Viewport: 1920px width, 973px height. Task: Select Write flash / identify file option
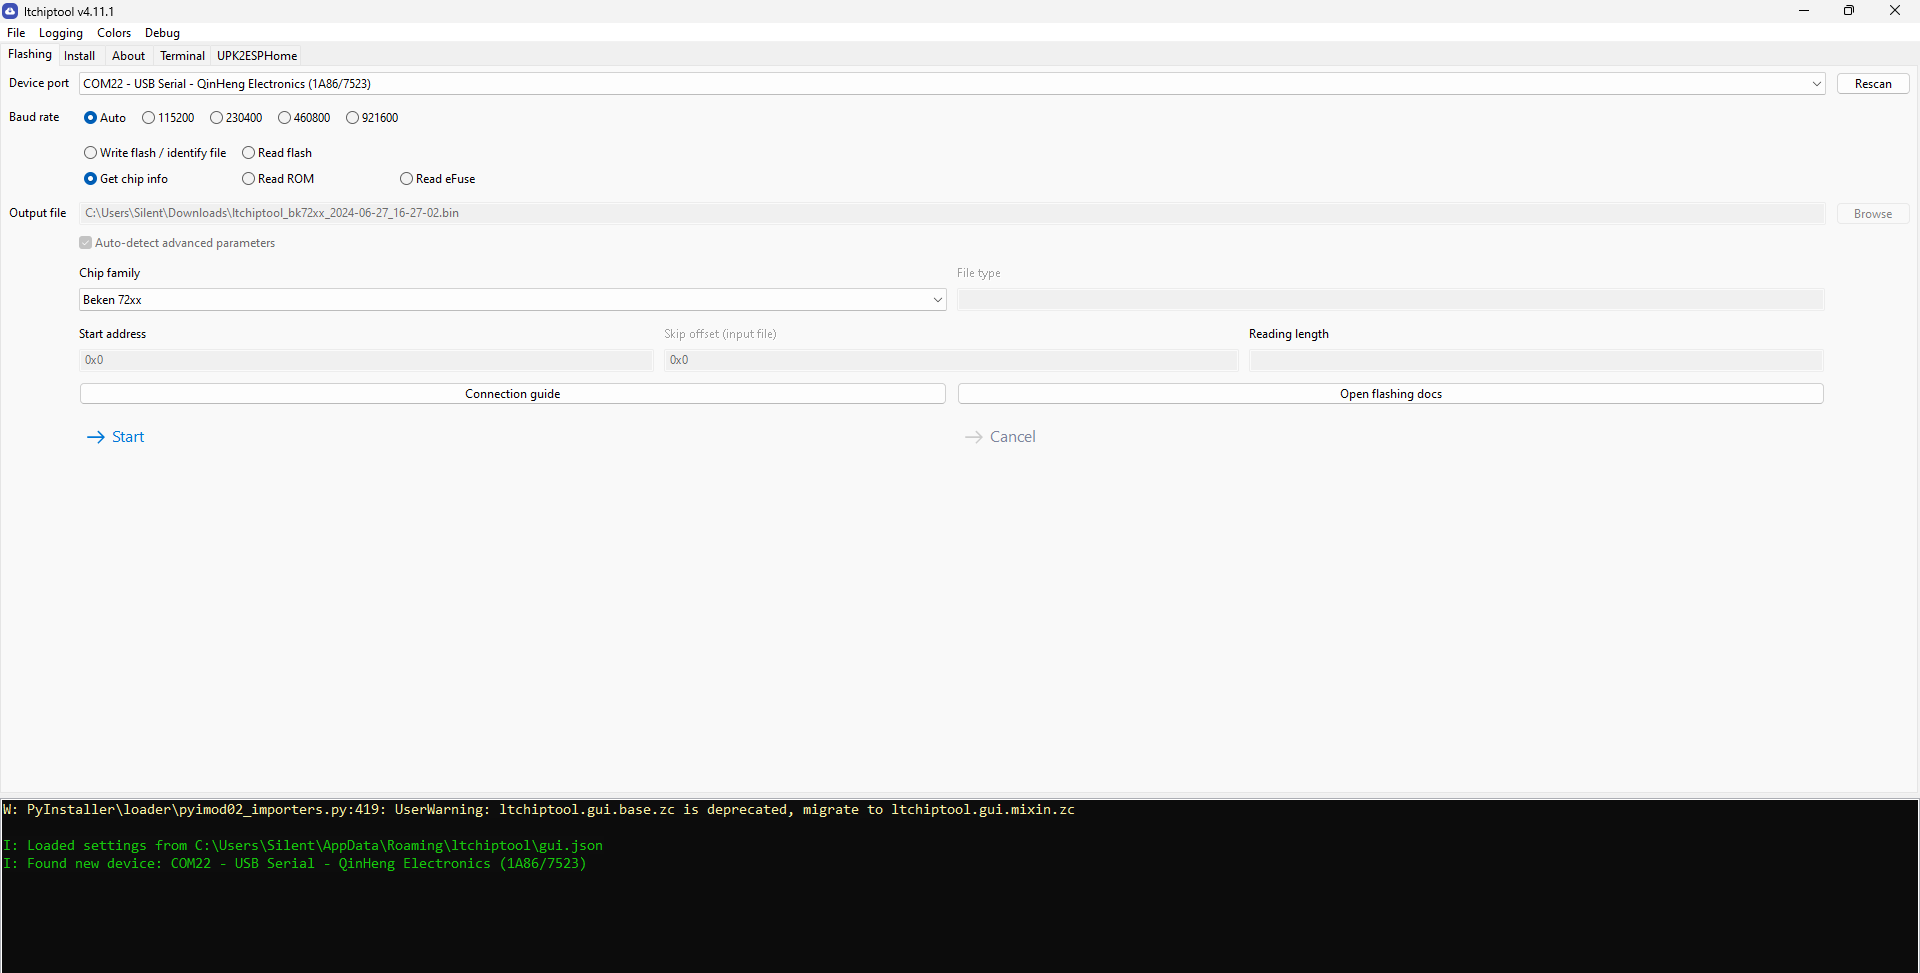click(155, 153)
